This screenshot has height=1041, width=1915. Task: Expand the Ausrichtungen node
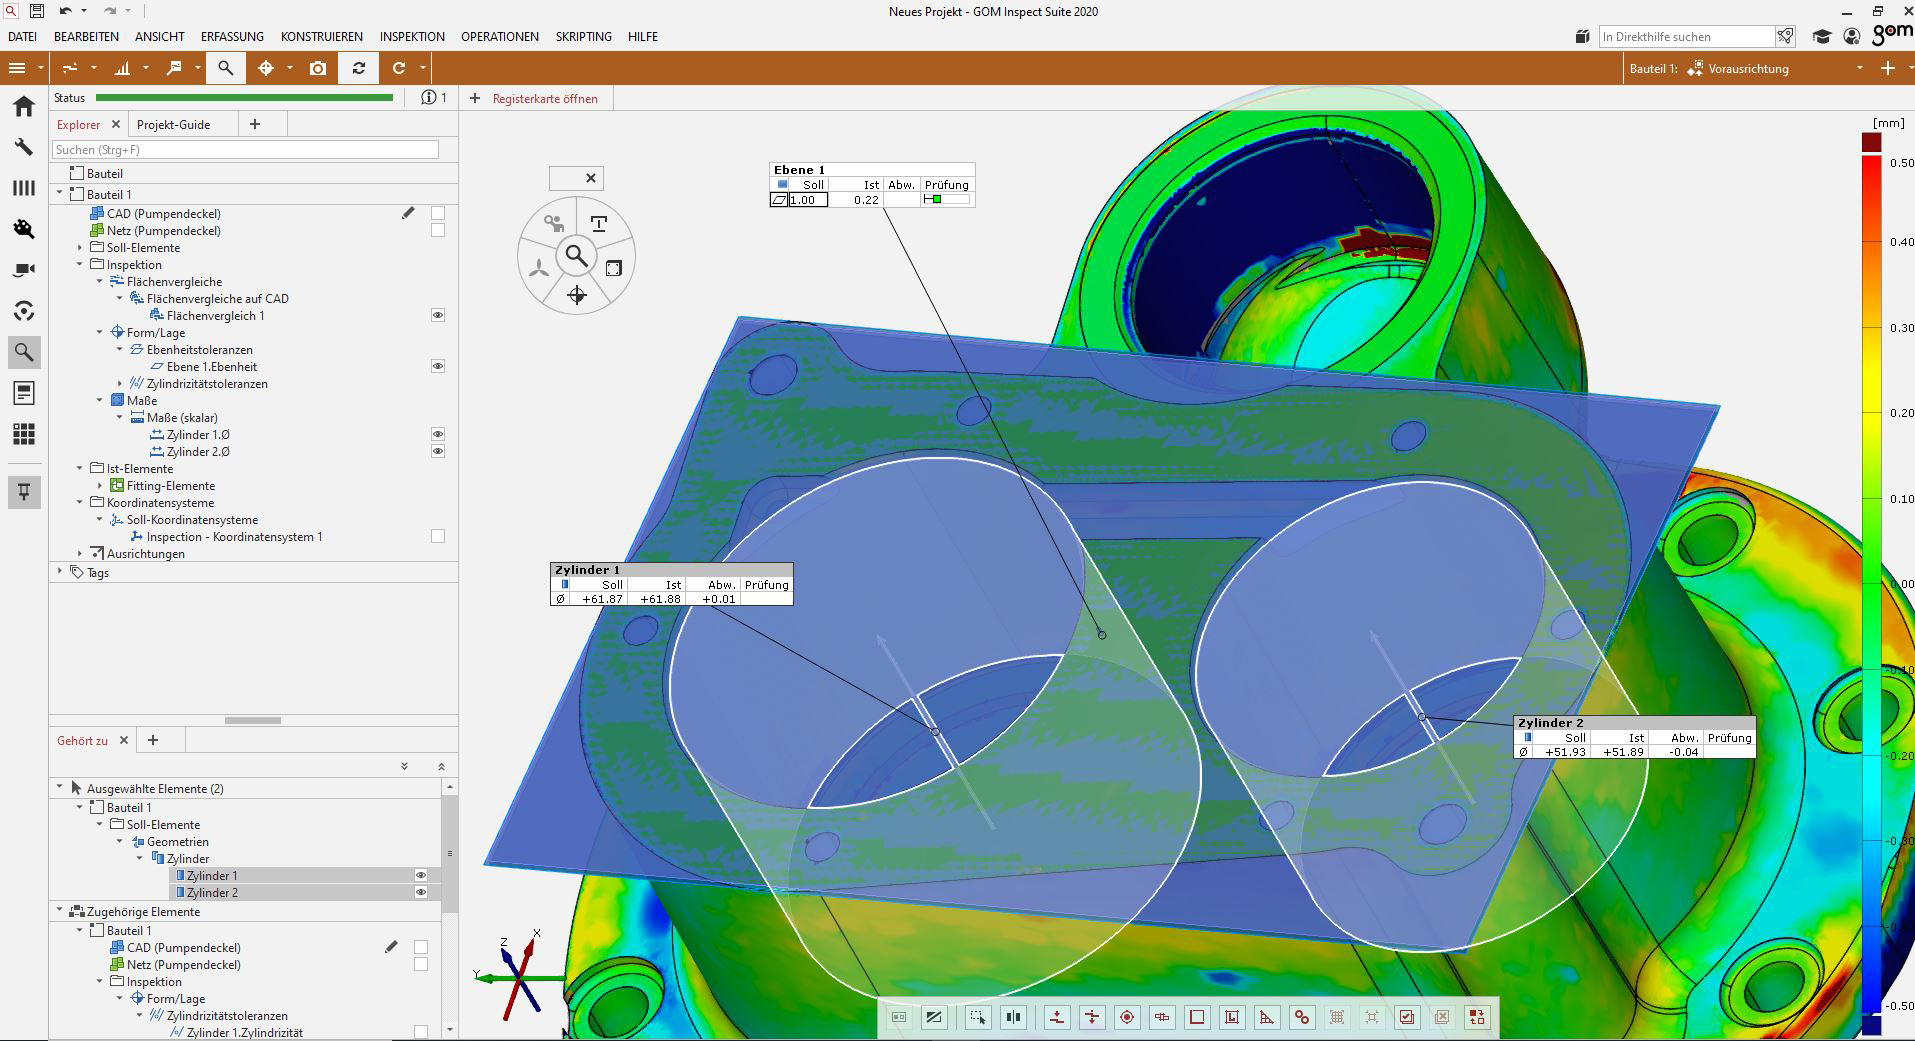tap(80, 553)
